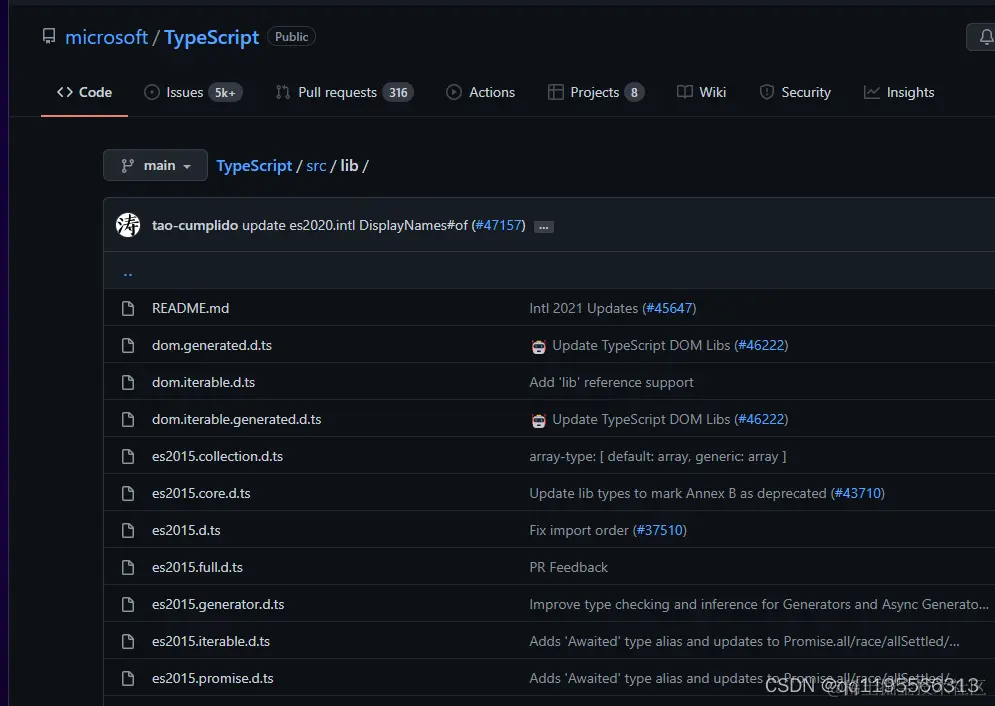Open es2015.core.d.ts file
The height and width of the screenshot is (706, 995).
(201, 493)
